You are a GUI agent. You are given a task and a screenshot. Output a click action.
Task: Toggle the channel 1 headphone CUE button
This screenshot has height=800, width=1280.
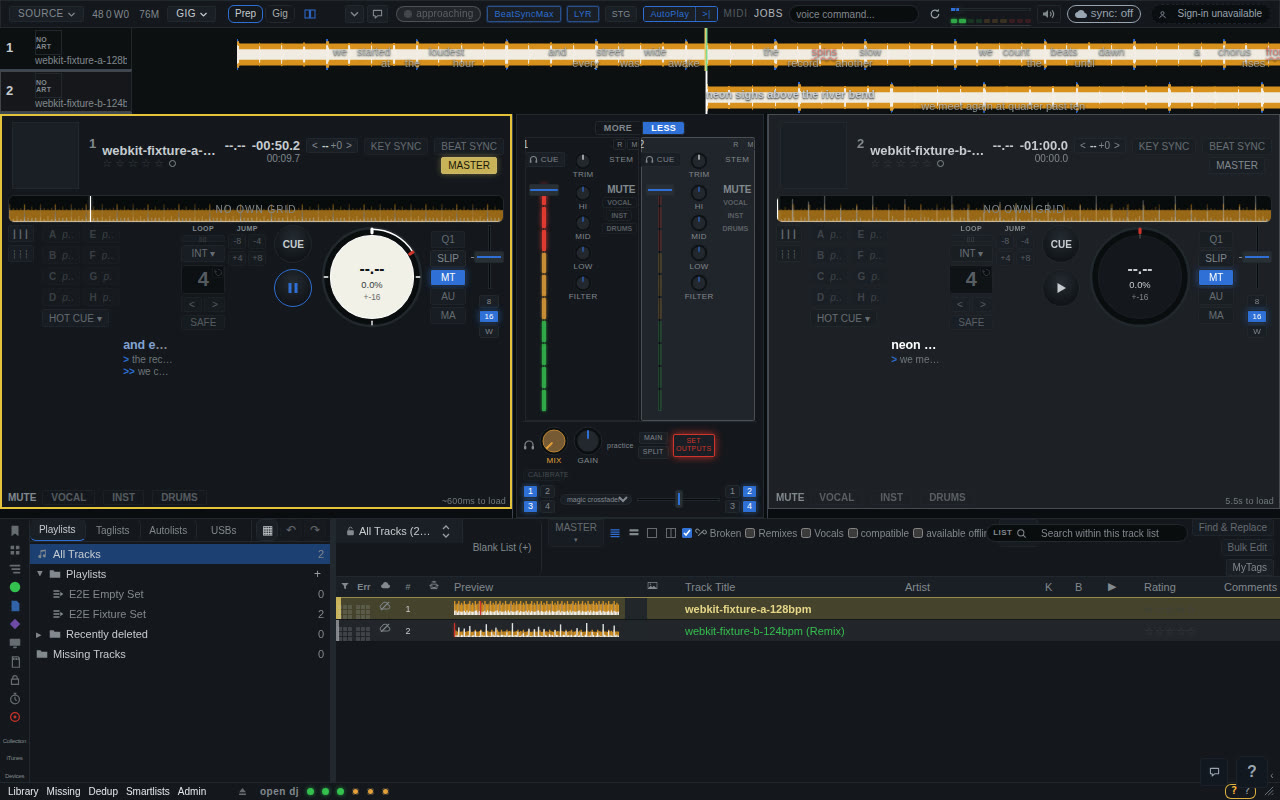(545, 159)
